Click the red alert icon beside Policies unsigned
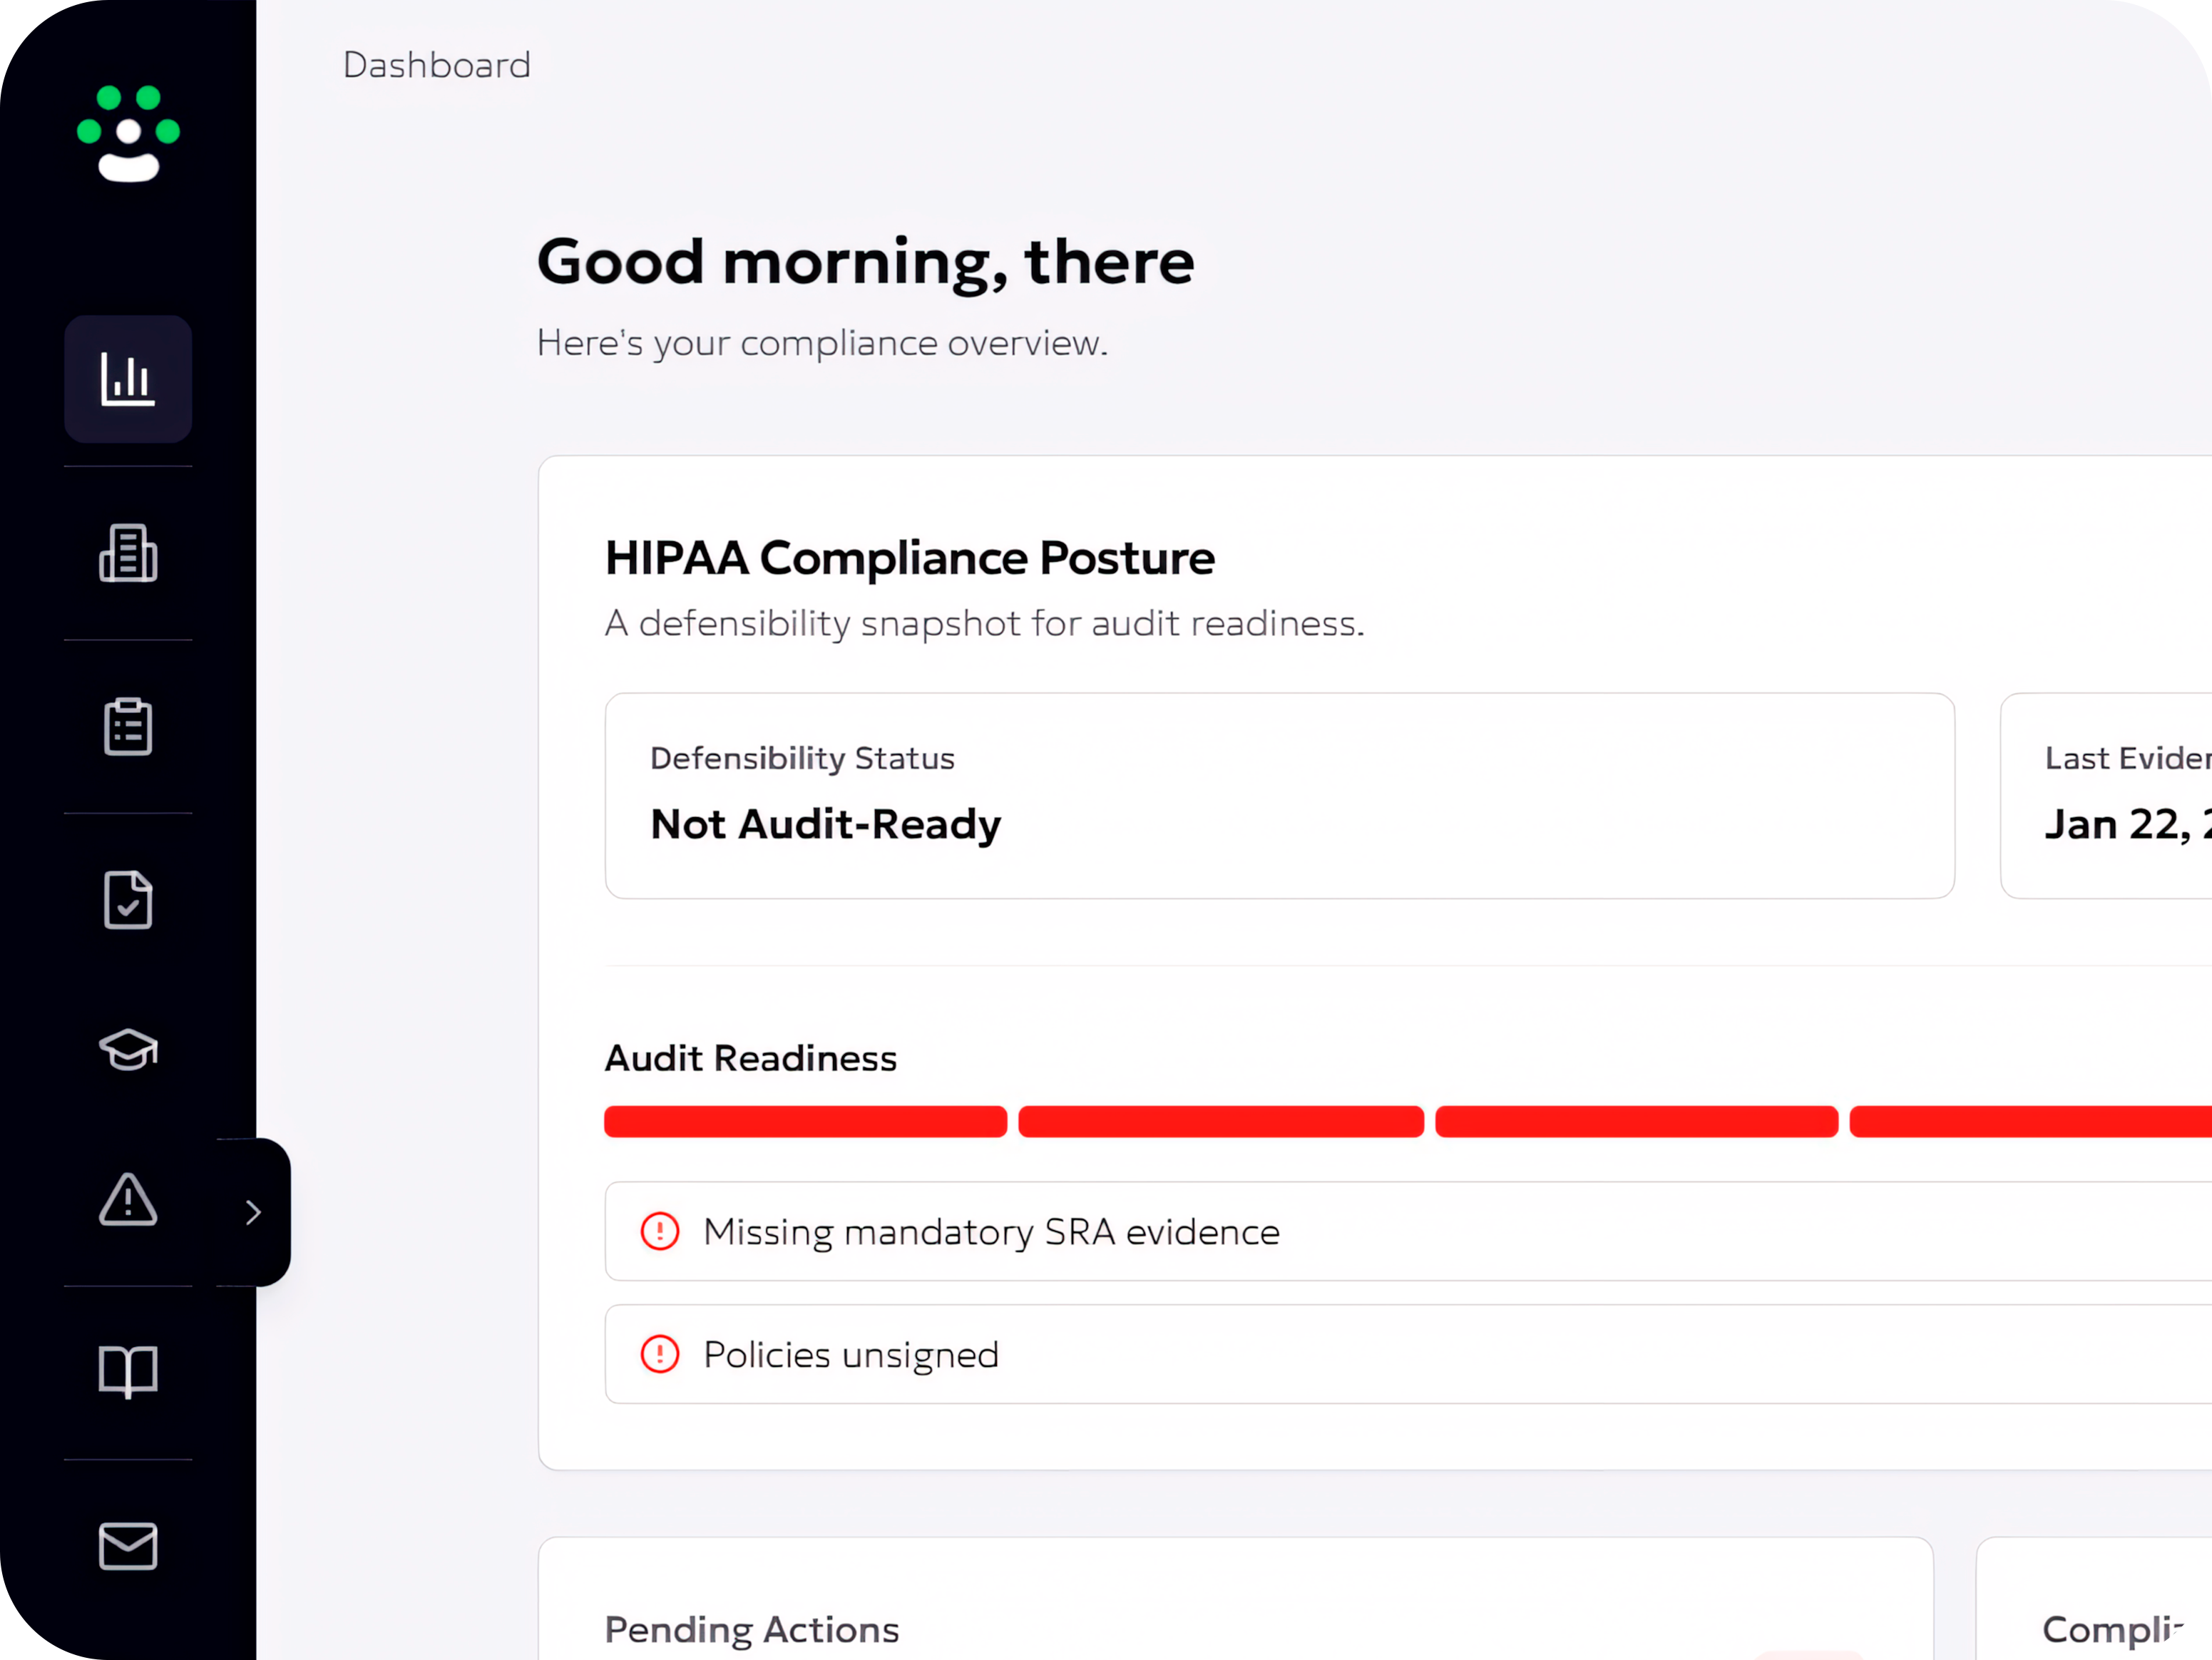Viewport: 2212px width, 1660px height. (x=660, y=1355)
